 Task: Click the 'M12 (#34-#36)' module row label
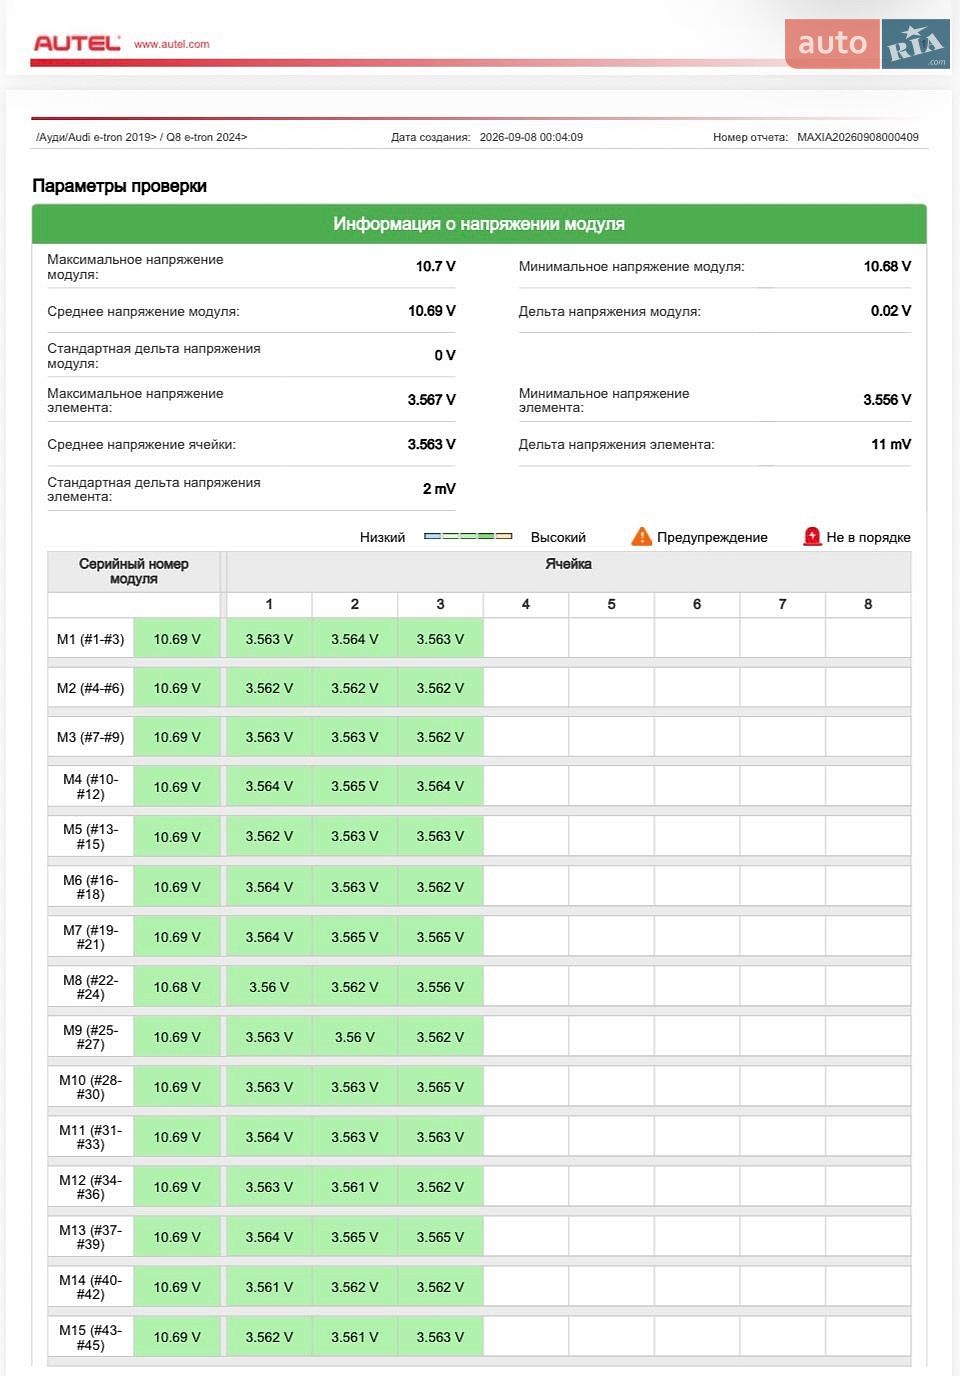pyautogui.click(x=91, y=1187)
